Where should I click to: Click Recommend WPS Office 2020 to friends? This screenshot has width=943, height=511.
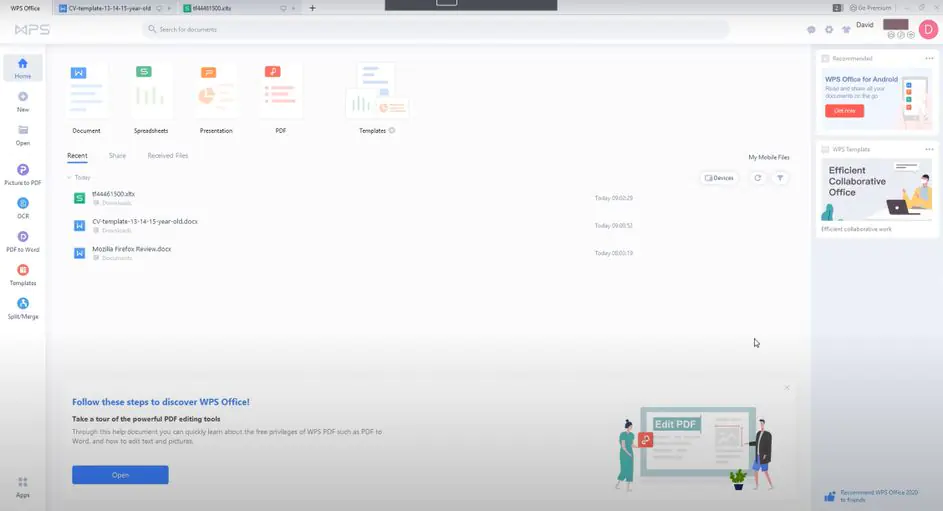click(879, 496)
